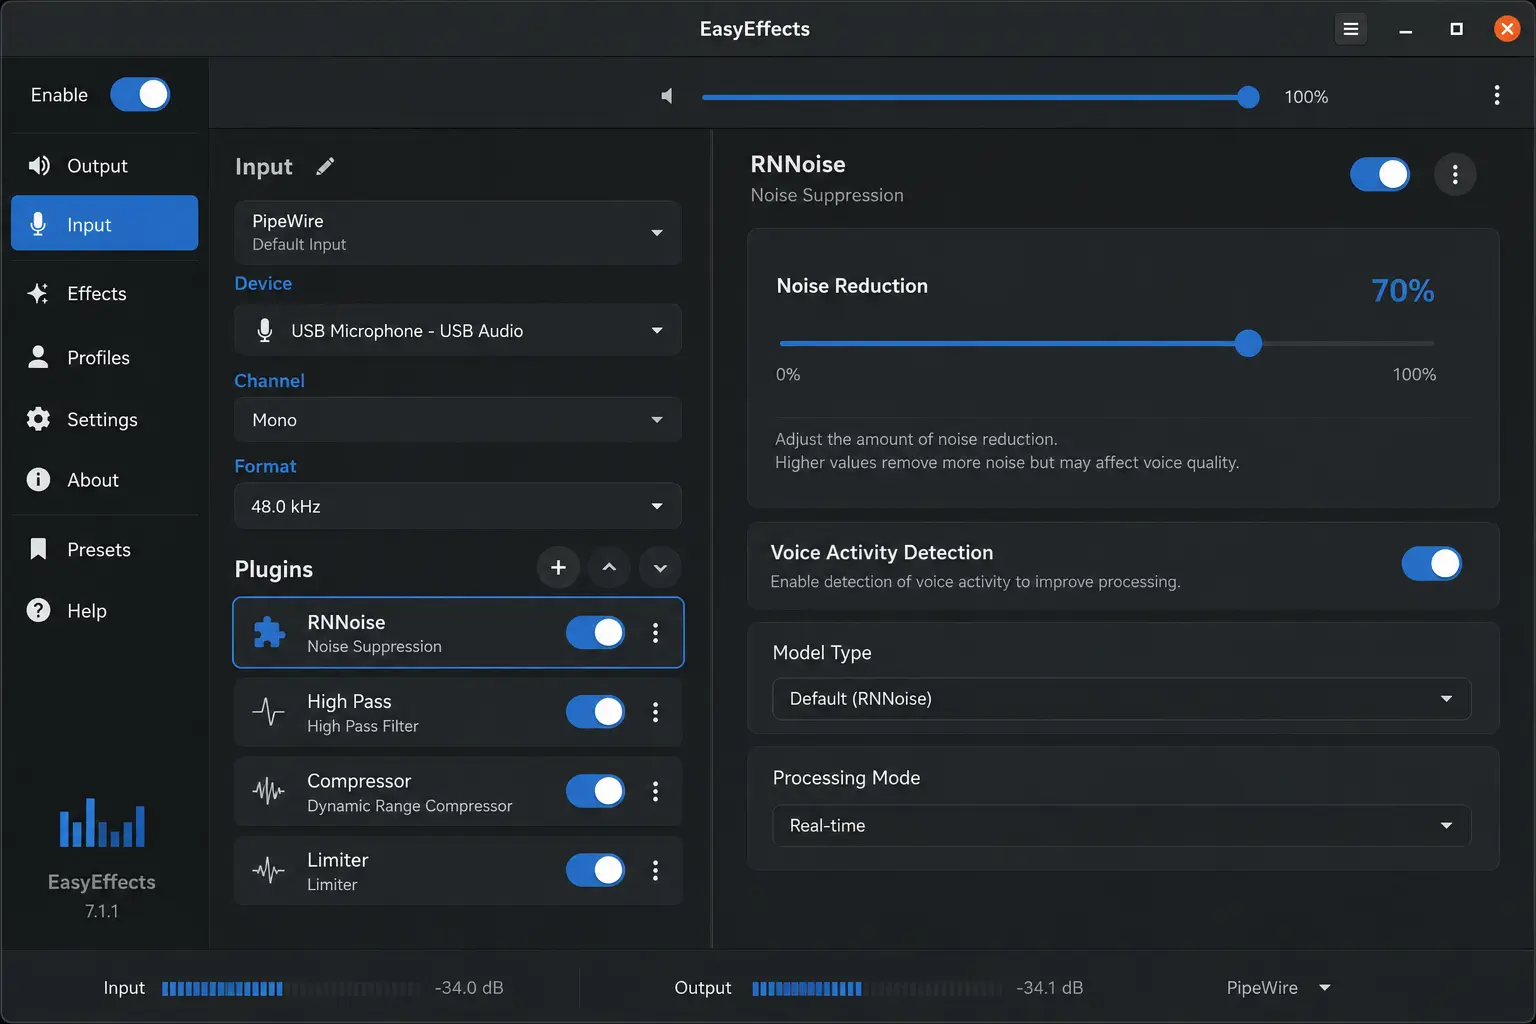Click the Limiter waveform icon

click(268, 870)
